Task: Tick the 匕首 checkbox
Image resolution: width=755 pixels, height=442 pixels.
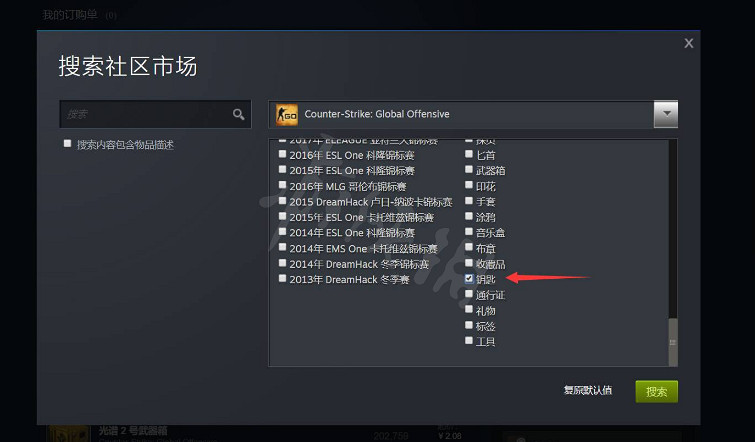Action: [x=469, y=154]
